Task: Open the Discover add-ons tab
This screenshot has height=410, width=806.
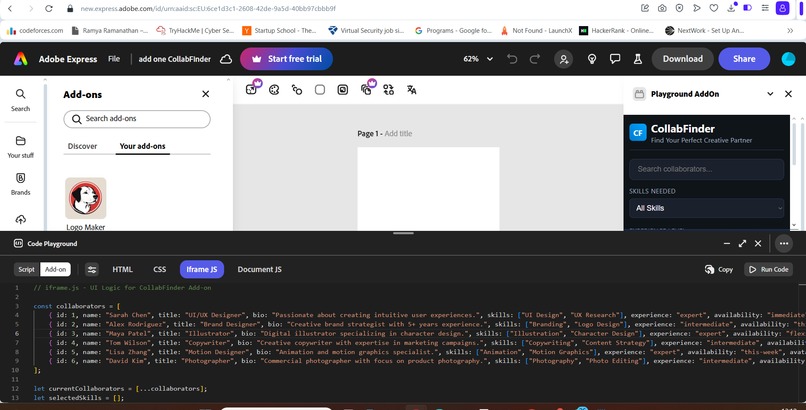Action: pos(82,146)
